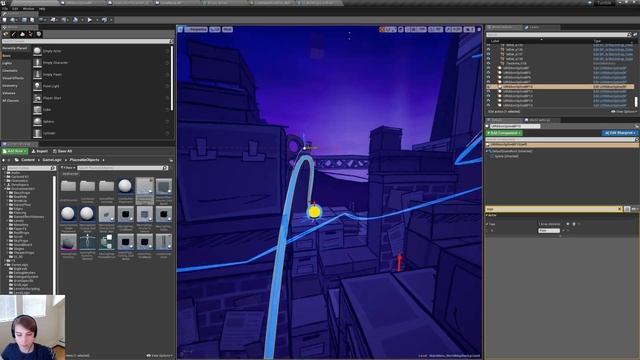Toggle the sources panel icon in content browser
Viewport: 640px width, 360px height.
(x=4, y=168)
